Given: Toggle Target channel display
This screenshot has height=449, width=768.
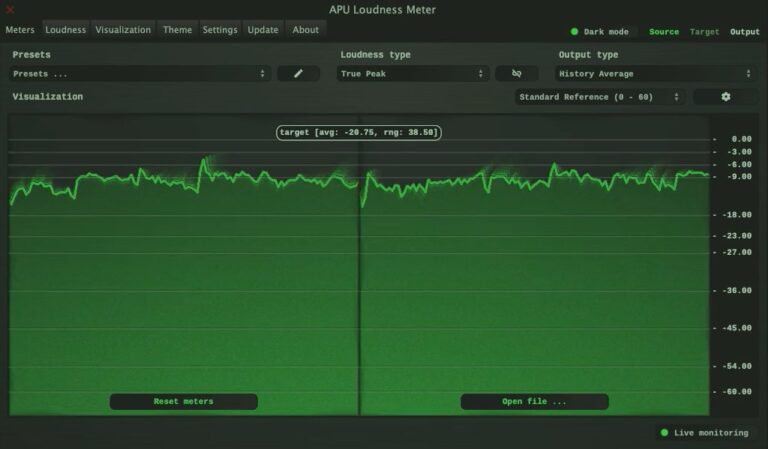Looking at the screenshot, I should pyautogui.click(x=704, y=32).
